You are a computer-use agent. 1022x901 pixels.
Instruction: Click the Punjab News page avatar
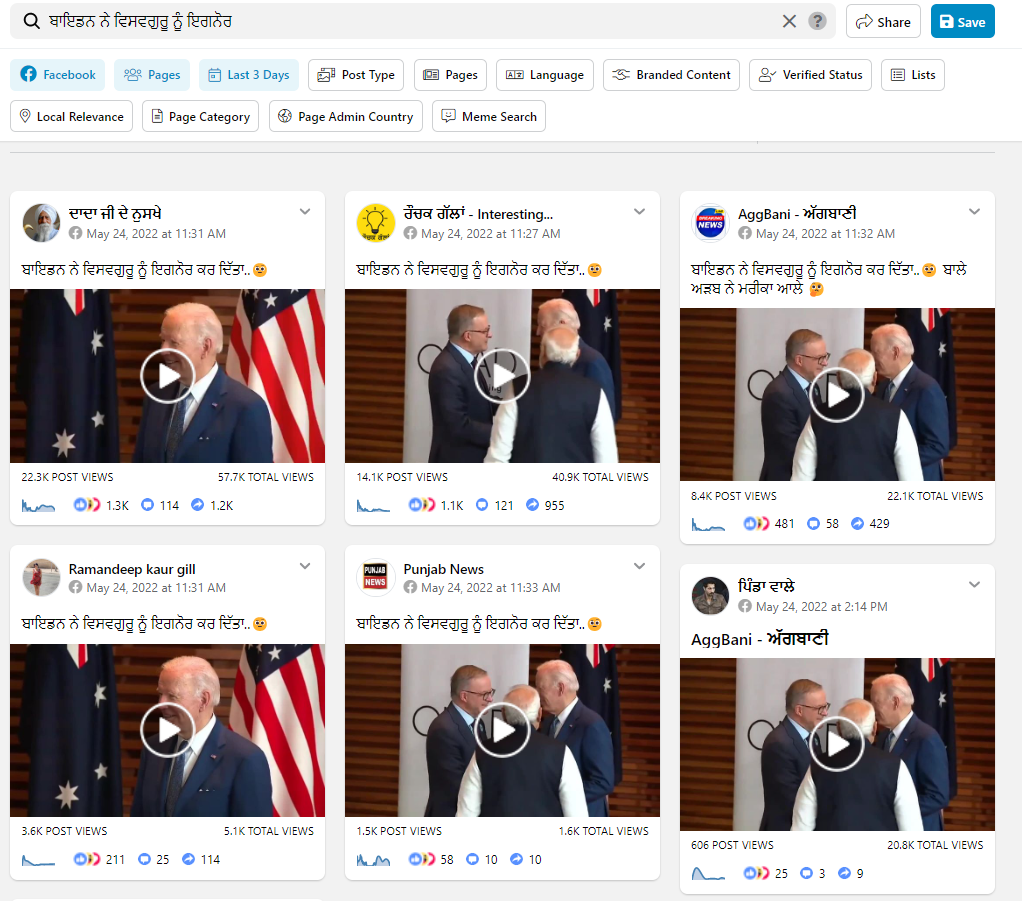[376, 578]
